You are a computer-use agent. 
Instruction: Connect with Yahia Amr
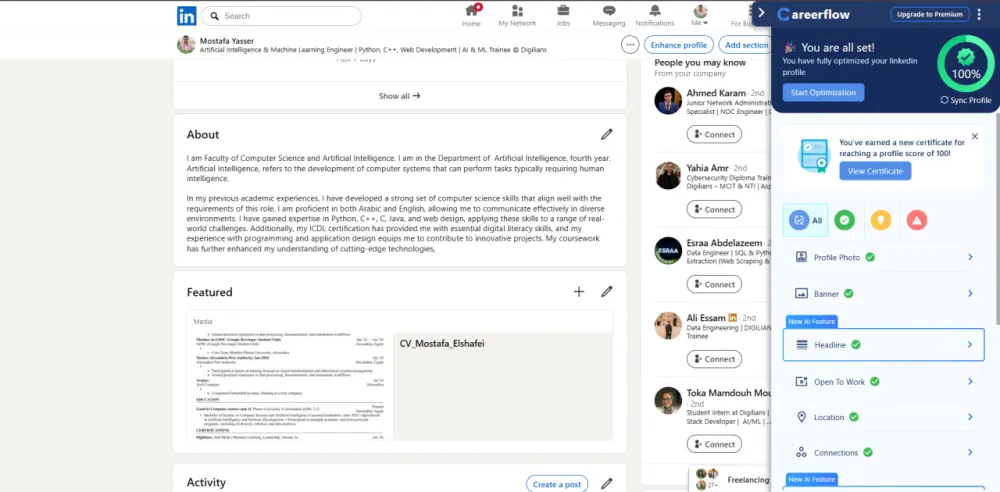click(714, 209)
